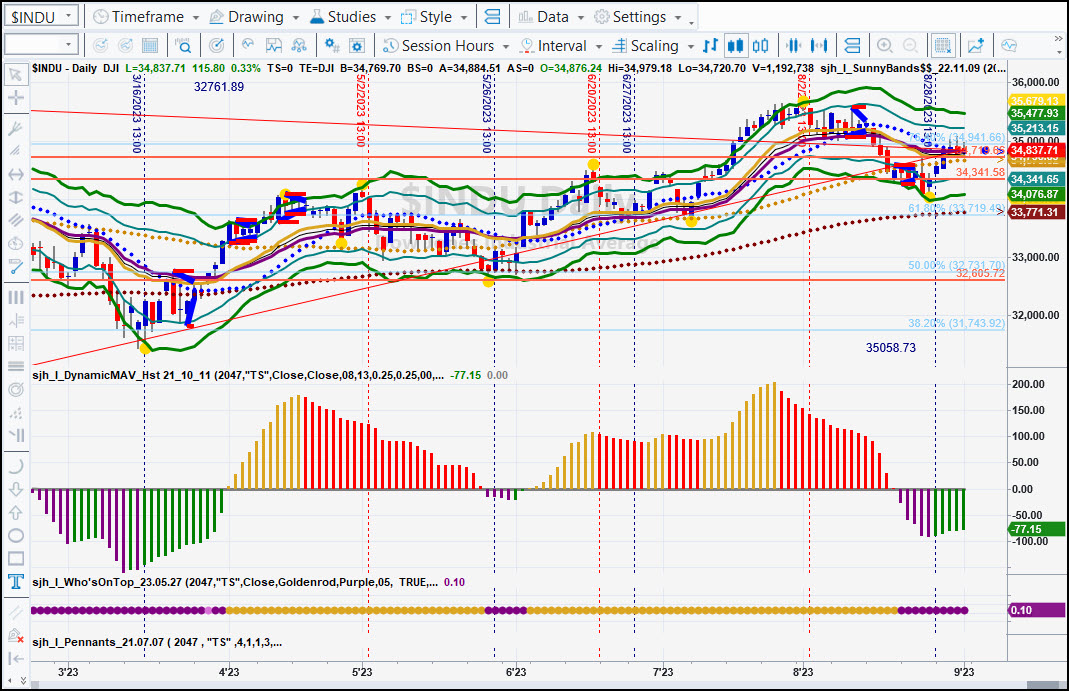Image resolution: width=1069 pixels, height=691 pixels.
Task: Click the 8/23 date label on time axis
Action: click(803, 672)
